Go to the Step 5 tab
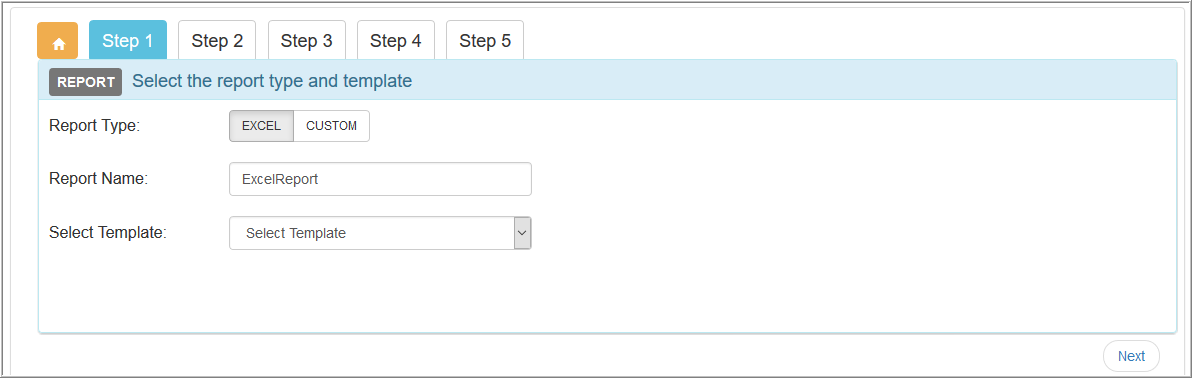Image resolution: width=1192 pixels, height=378 pixels. [485, 41]
